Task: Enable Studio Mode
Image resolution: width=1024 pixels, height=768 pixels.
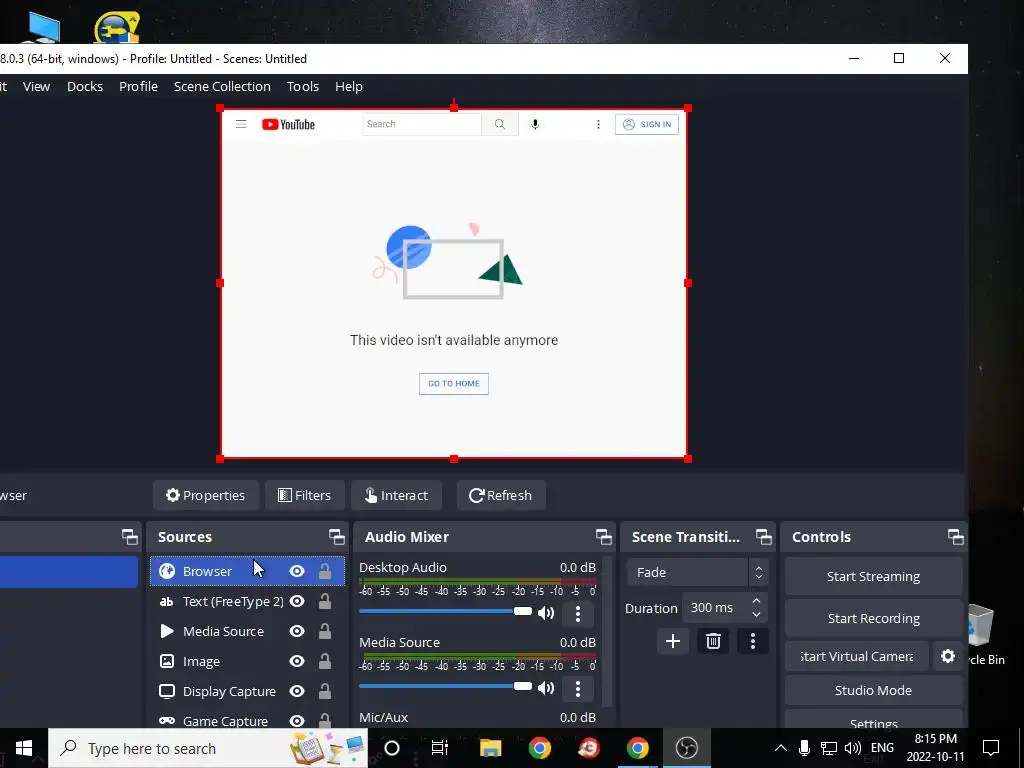Action: [x=873, y=690]
